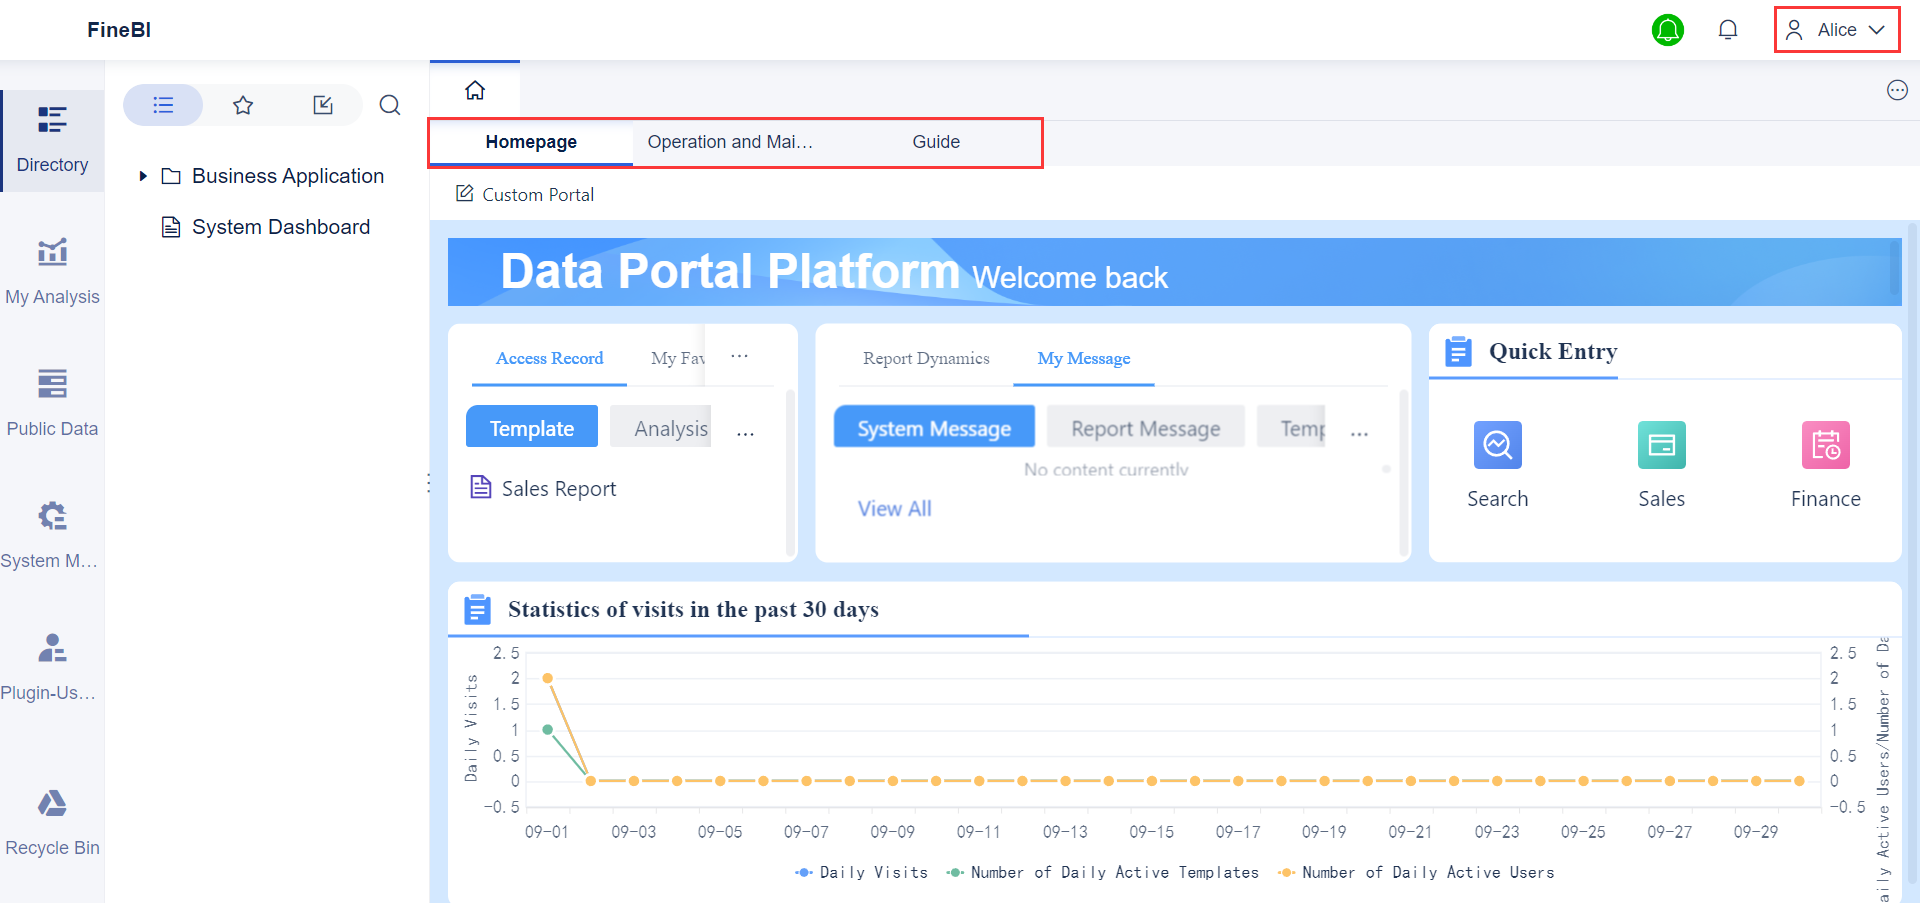The image size is (1920, 903).
Task: Open My Analysis in the sidebar
Action: coord(52,272)
